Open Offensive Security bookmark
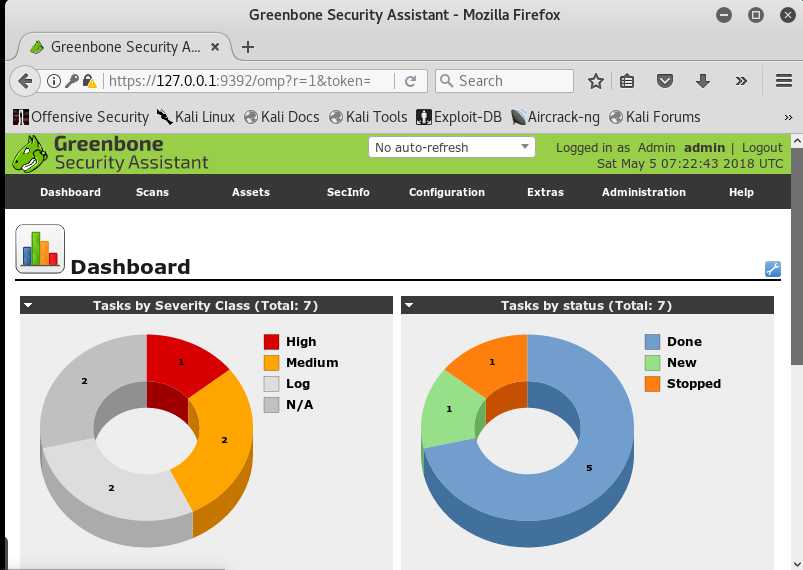This screenshot has width=803, height=570. [x=81, y=117]
